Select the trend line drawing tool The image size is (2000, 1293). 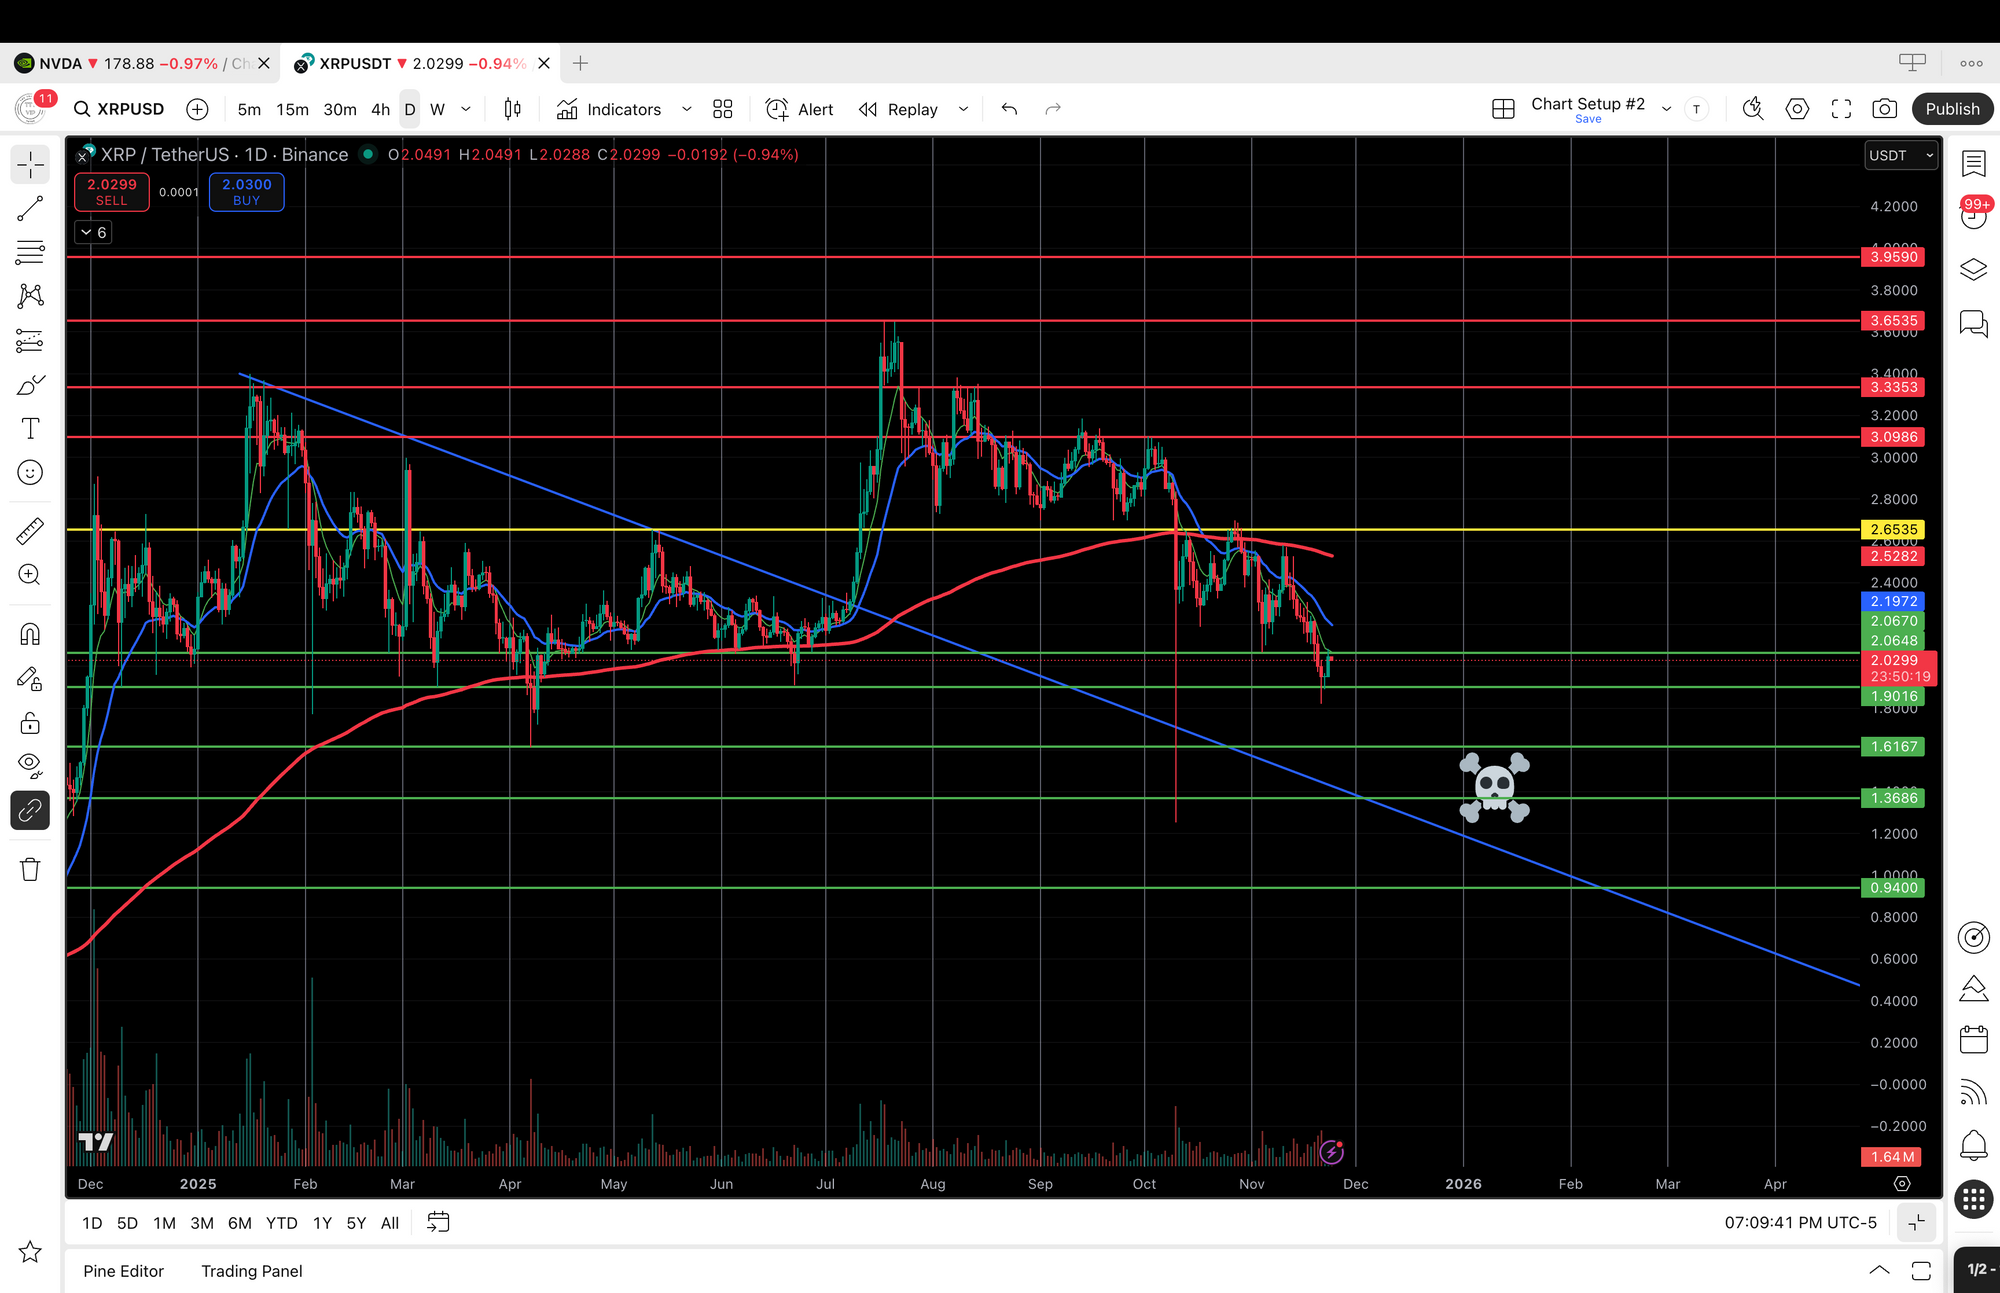tap(30, 208)
